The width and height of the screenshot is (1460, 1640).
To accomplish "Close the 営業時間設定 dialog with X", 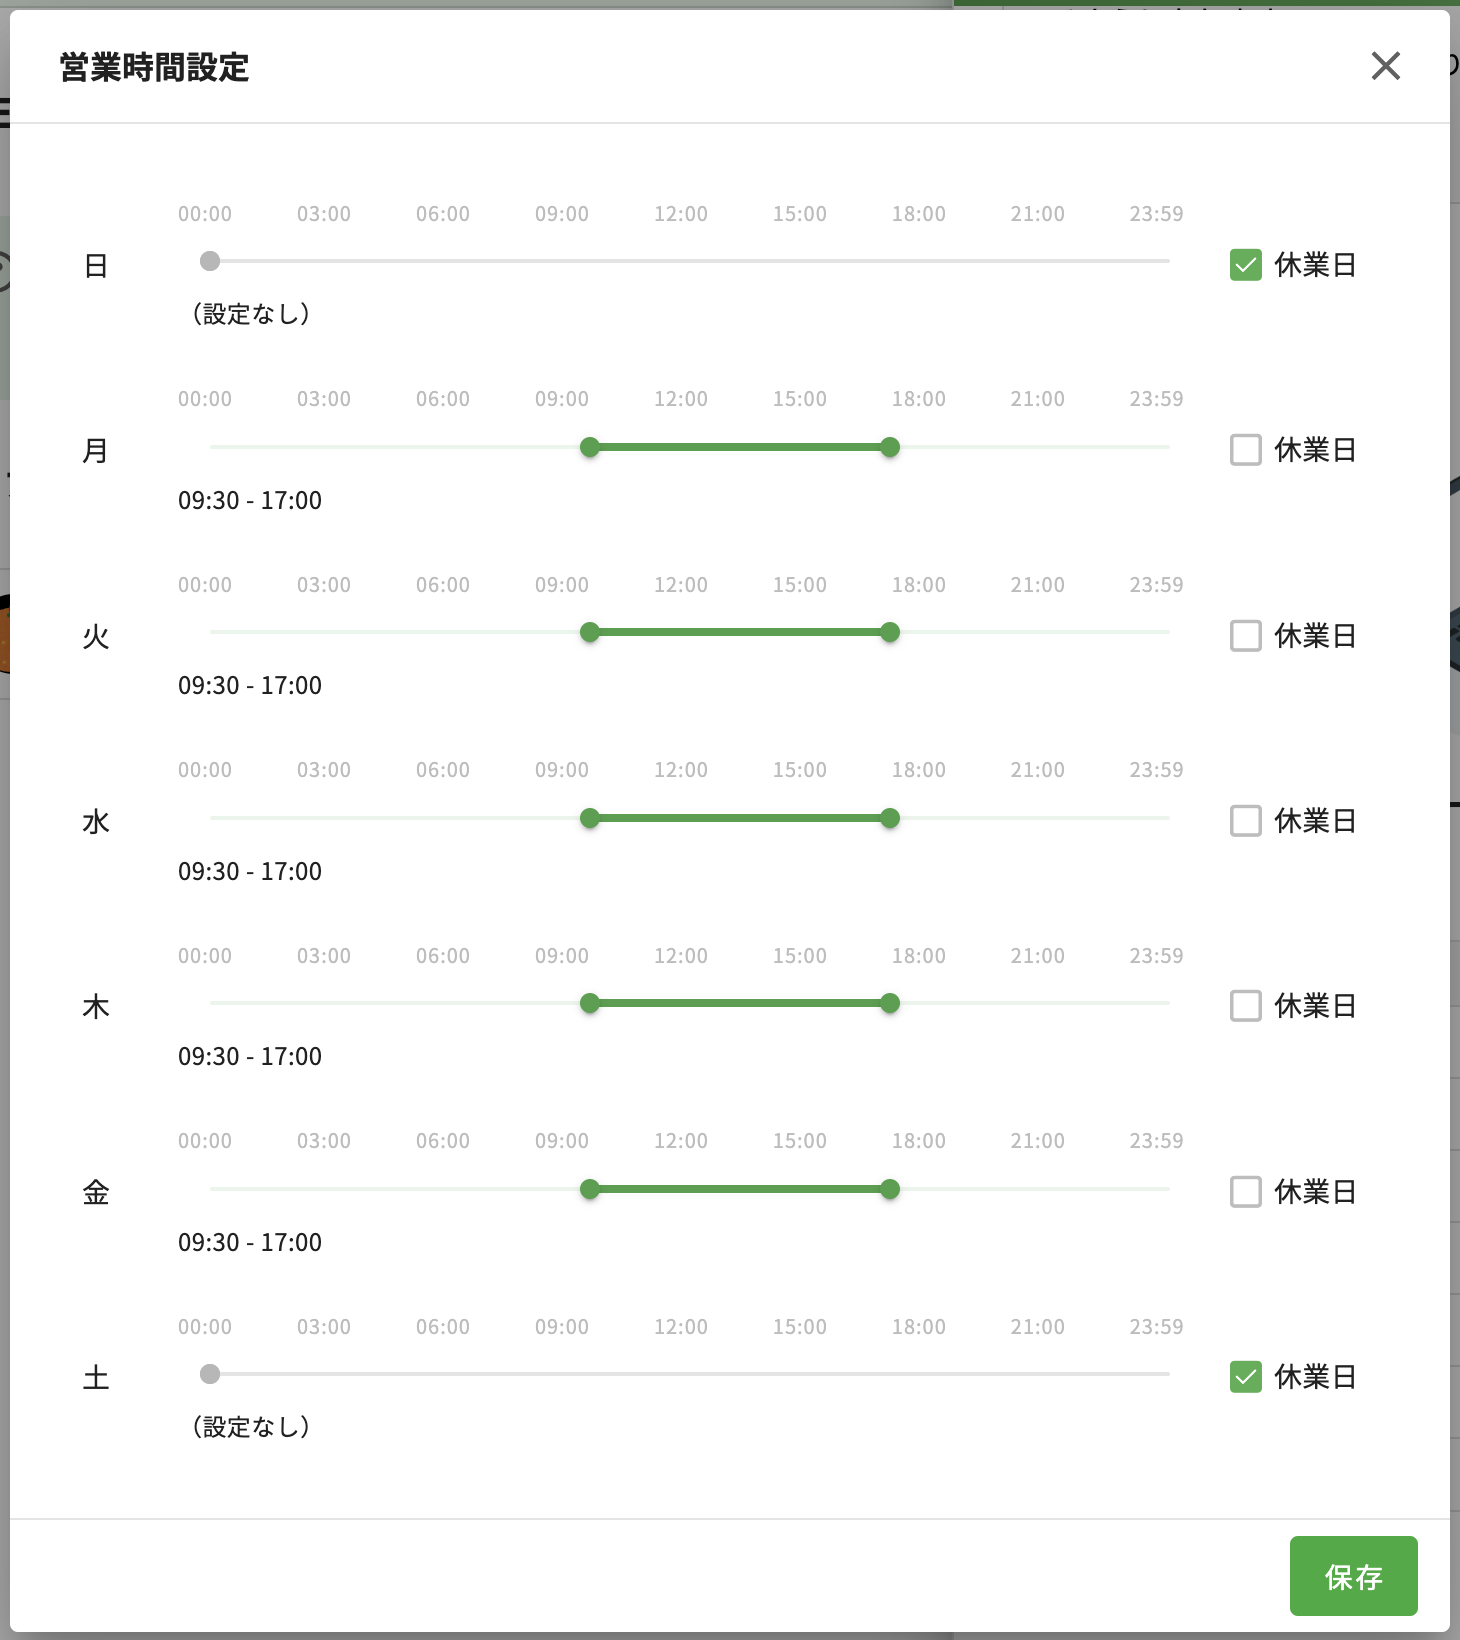I will coord(1386,66).
